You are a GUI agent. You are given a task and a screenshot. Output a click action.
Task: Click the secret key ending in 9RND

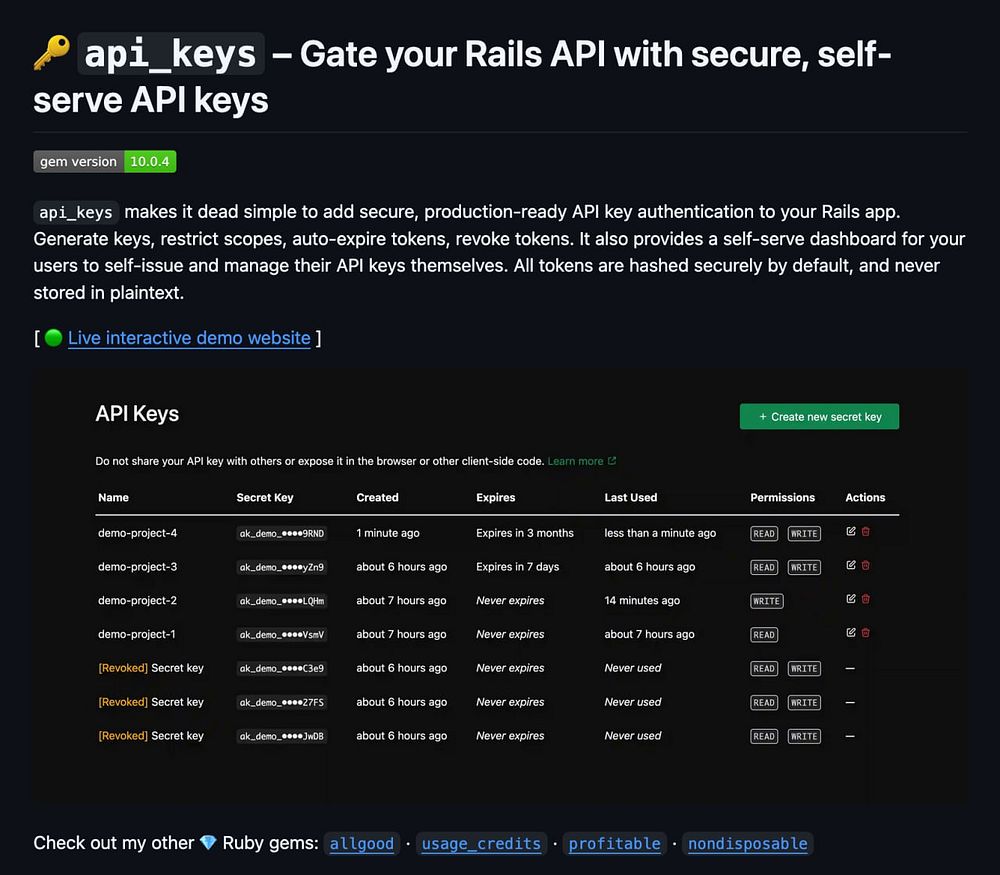pos(282,534)
